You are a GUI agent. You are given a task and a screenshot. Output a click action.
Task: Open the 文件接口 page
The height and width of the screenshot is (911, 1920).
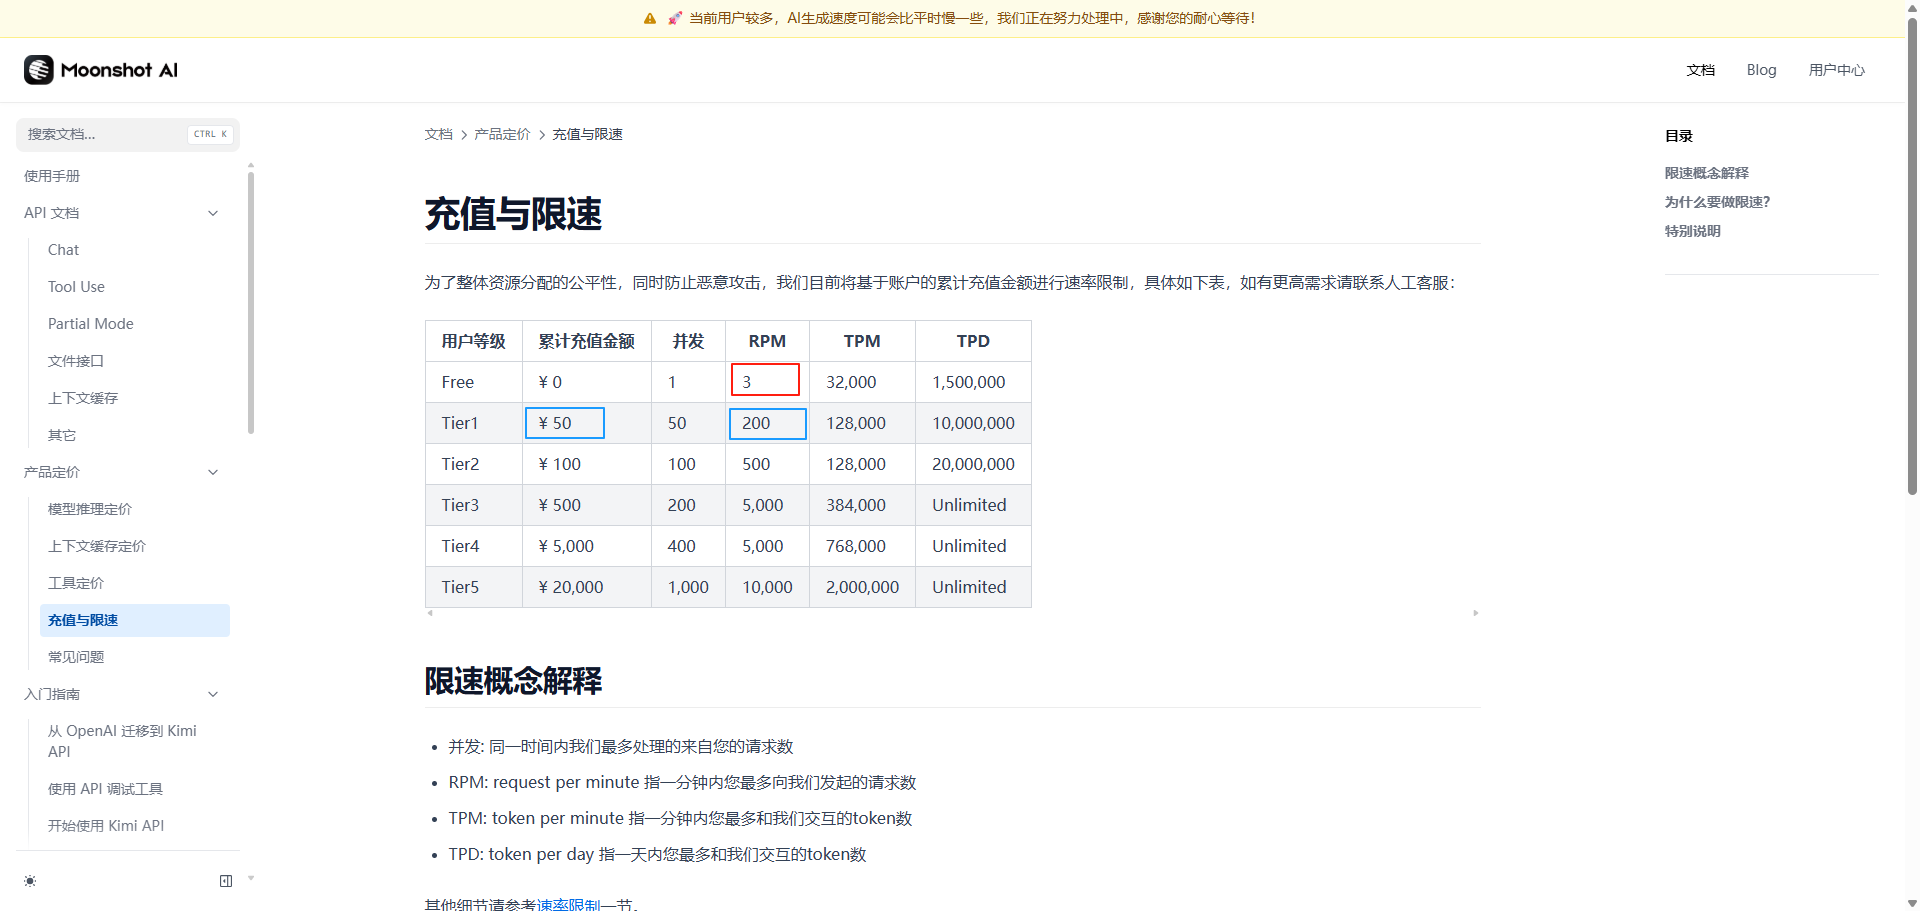(76, 361)
